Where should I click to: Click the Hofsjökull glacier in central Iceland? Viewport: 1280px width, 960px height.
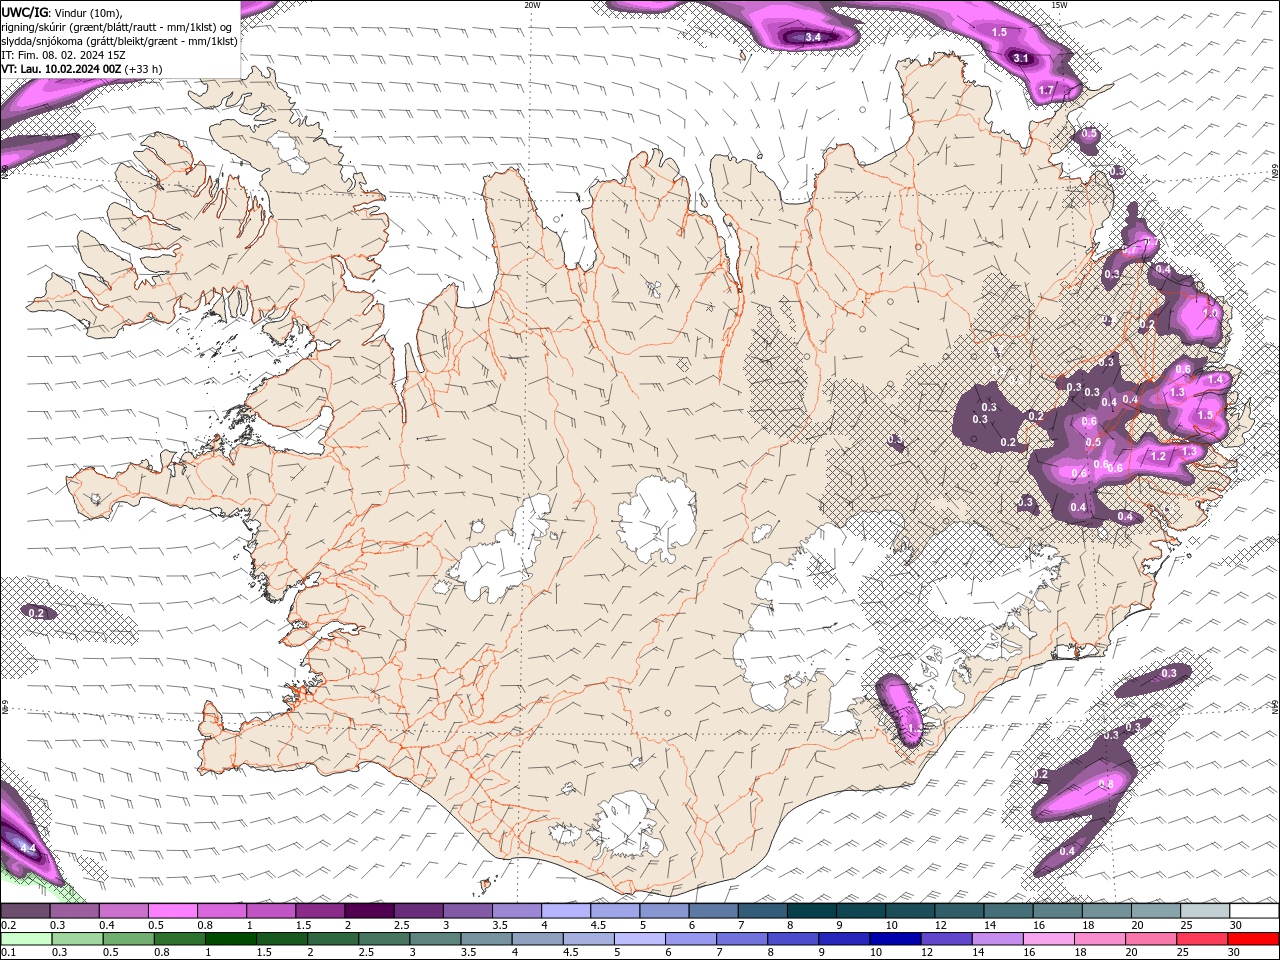point(657,518)
